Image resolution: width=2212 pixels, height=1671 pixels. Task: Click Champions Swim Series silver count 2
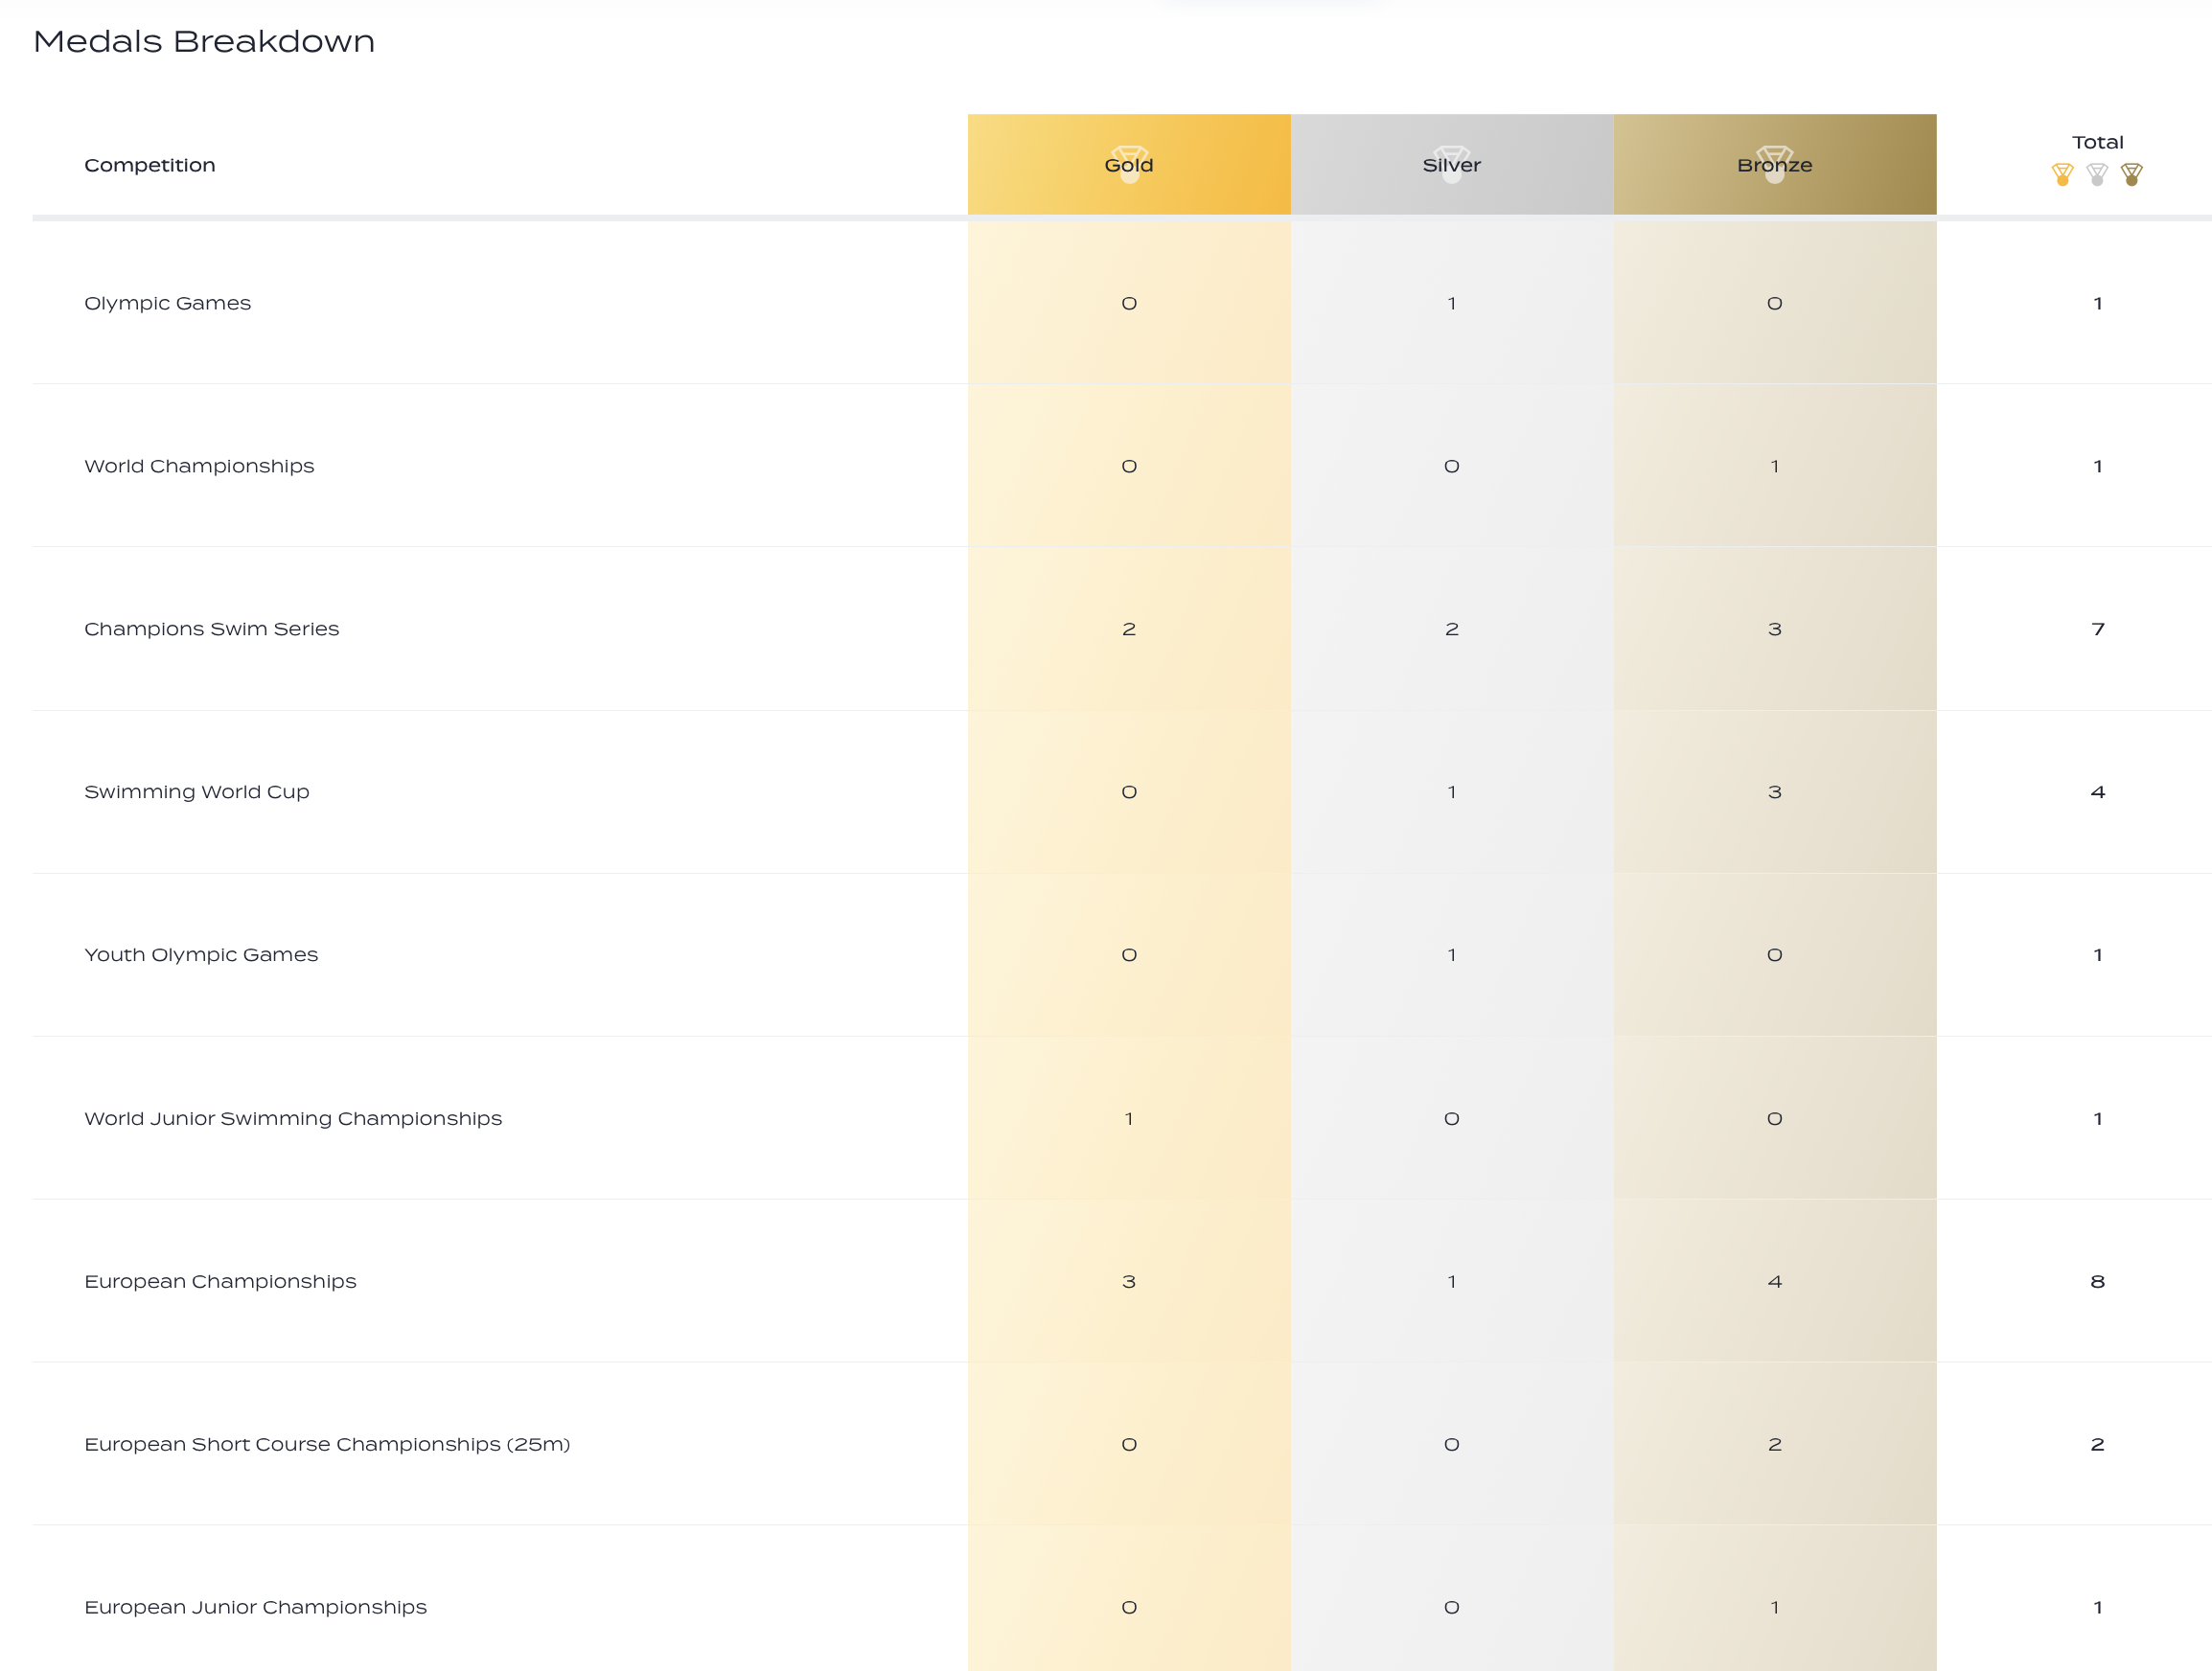(1452, 629)
